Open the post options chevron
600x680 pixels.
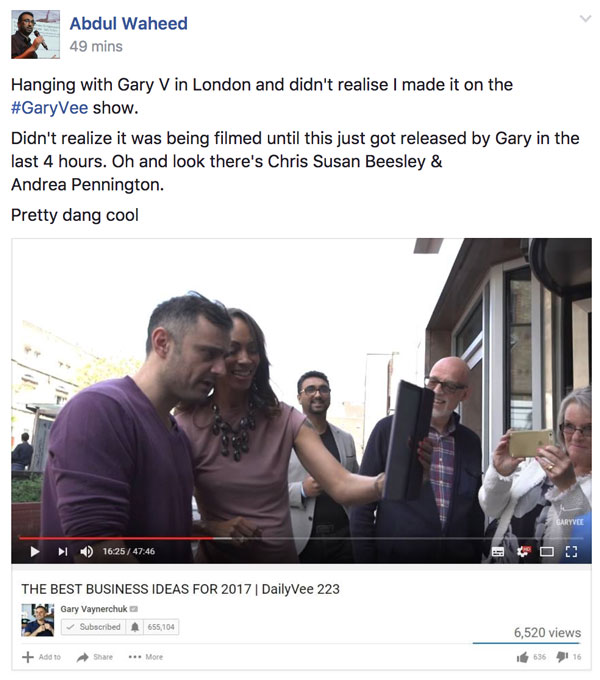(x=585, y=18)
